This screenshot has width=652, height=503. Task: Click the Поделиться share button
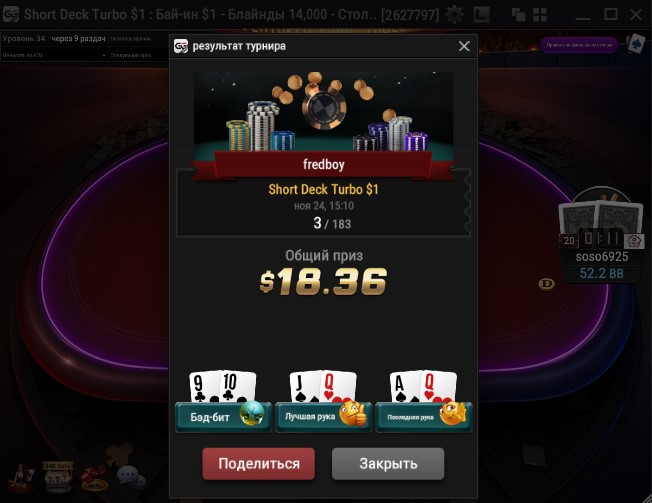pos(258,464)
